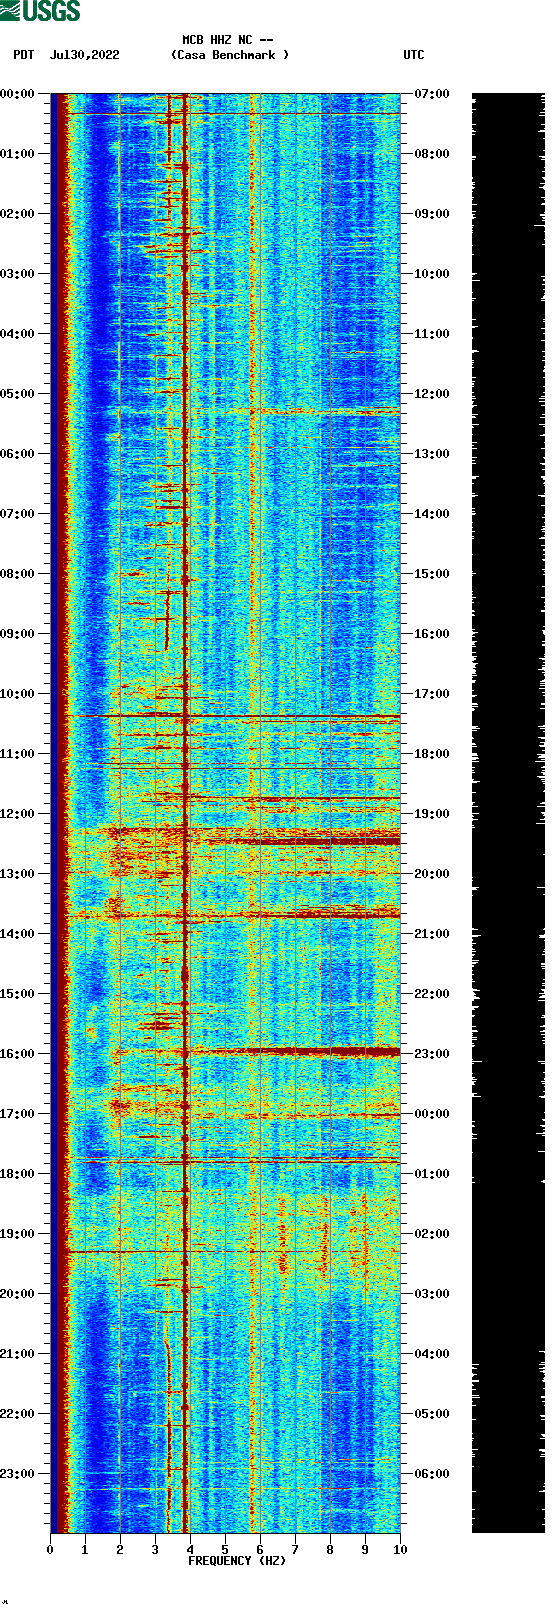Click the UTC '06:00' time label
Viewport: 552px width, 1613px height.
[432, 1474]
